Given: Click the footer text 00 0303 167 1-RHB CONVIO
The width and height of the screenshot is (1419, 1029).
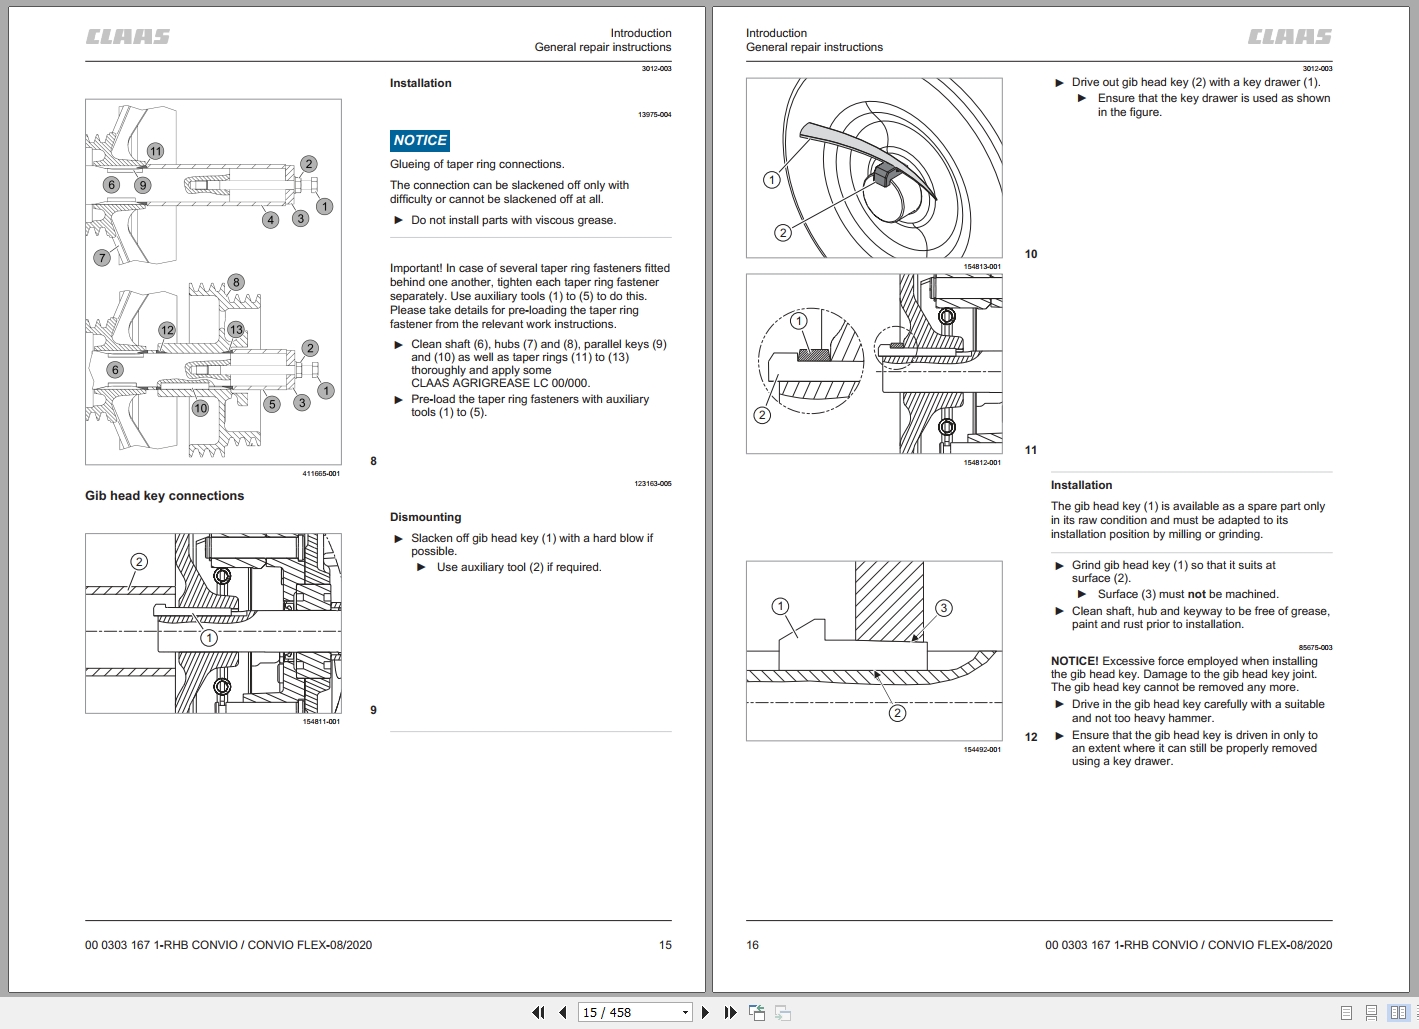Looking at the screenshot, I should pyautogui.click(x=227, y=944).
